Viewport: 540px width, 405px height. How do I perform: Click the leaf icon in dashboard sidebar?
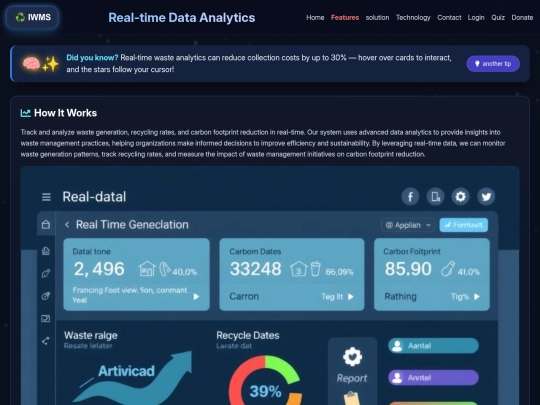tap(45, 273)
